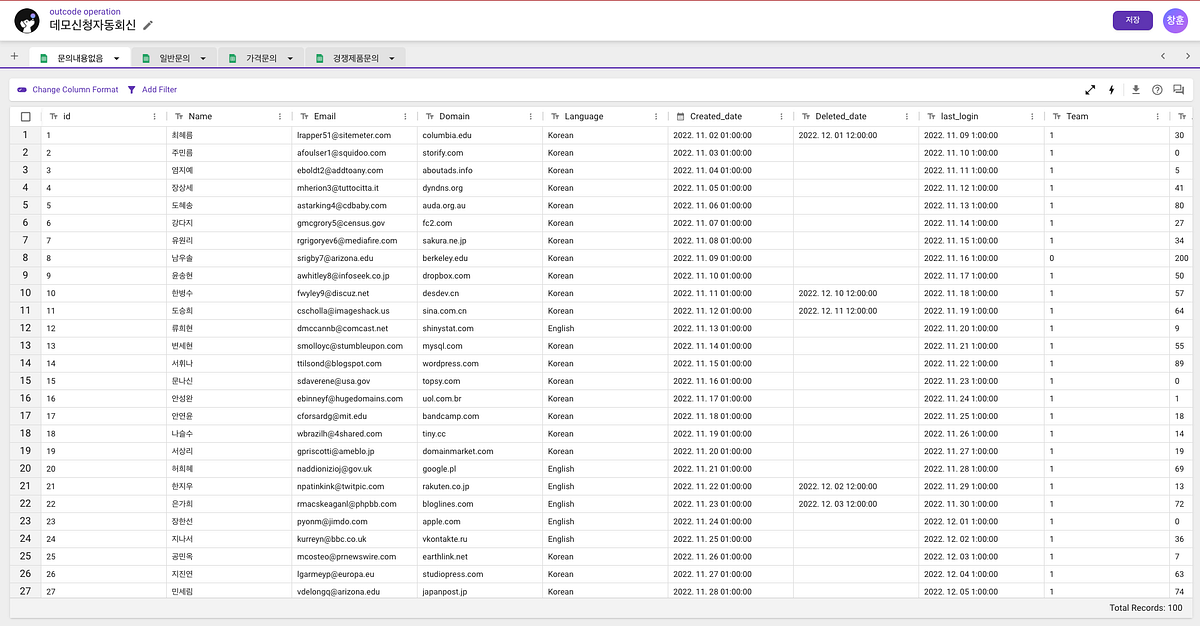Toggle the select-all checkbox in the header
The width and height of the screenshot is (1200, 626).
click(x=25, y=116)
